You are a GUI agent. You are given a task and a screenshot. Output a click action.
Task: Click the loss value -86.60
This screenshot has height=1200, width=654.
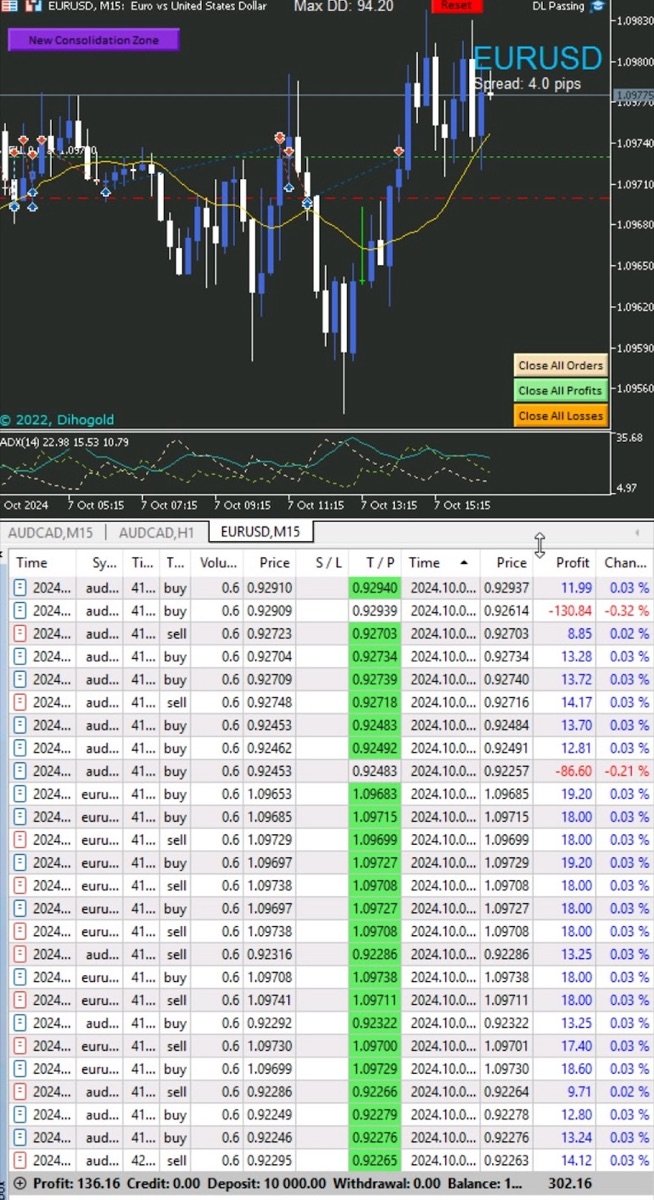[x=574, y=772]
